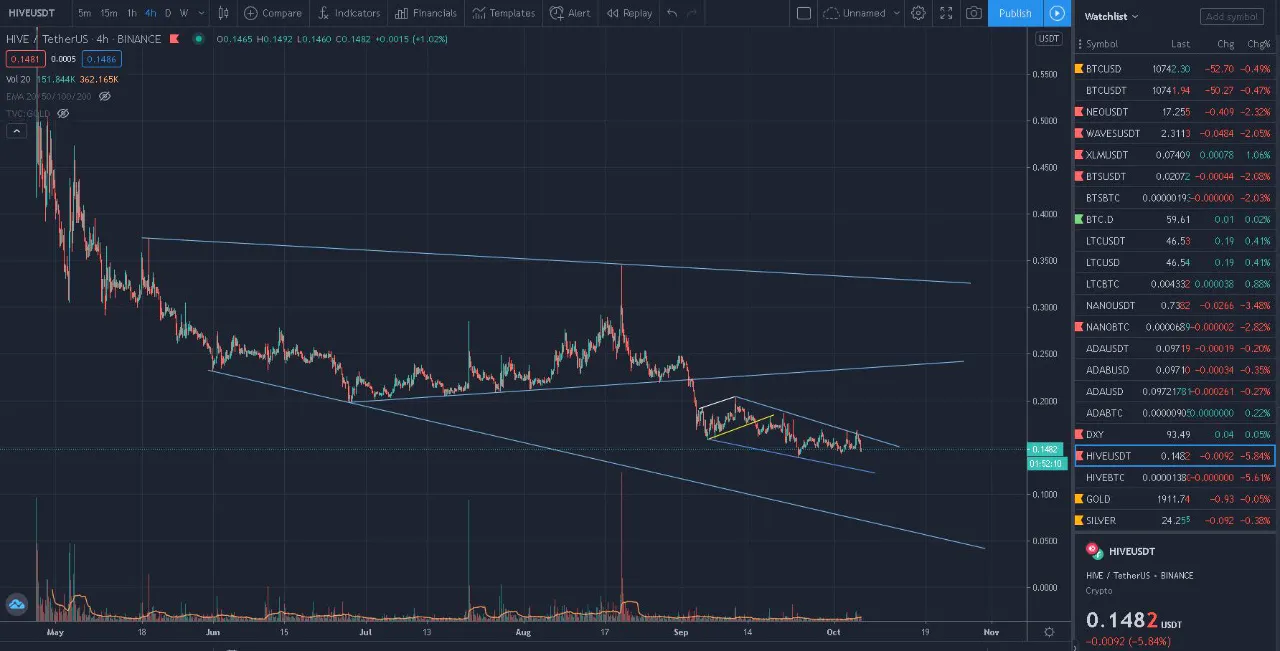This screenshot has width=1280, height=651.
Task: Click the green flag next to BTC.D
Action: pos(1079,219)
